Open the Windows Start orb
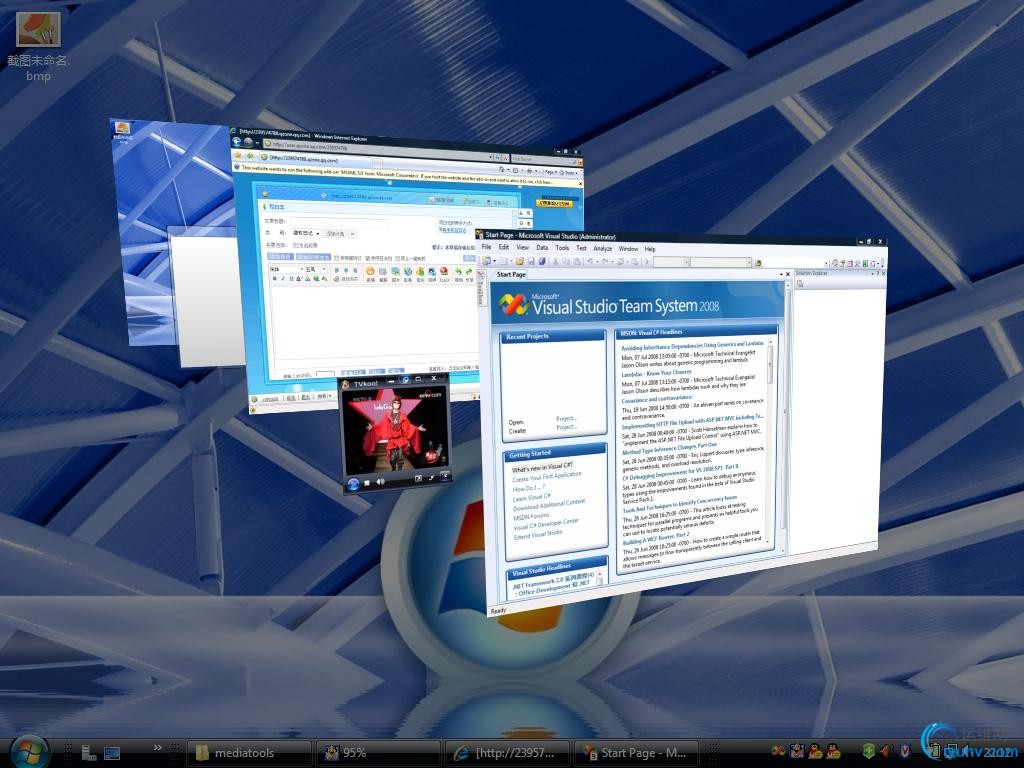Screen dimensions: 1024x768 pos(29,752)
